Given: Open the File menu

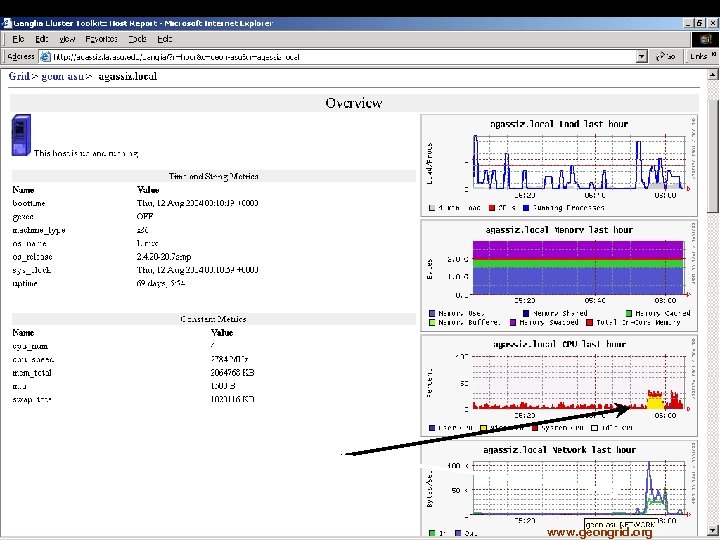Looking at the screenshot, I should click(18, 39).
